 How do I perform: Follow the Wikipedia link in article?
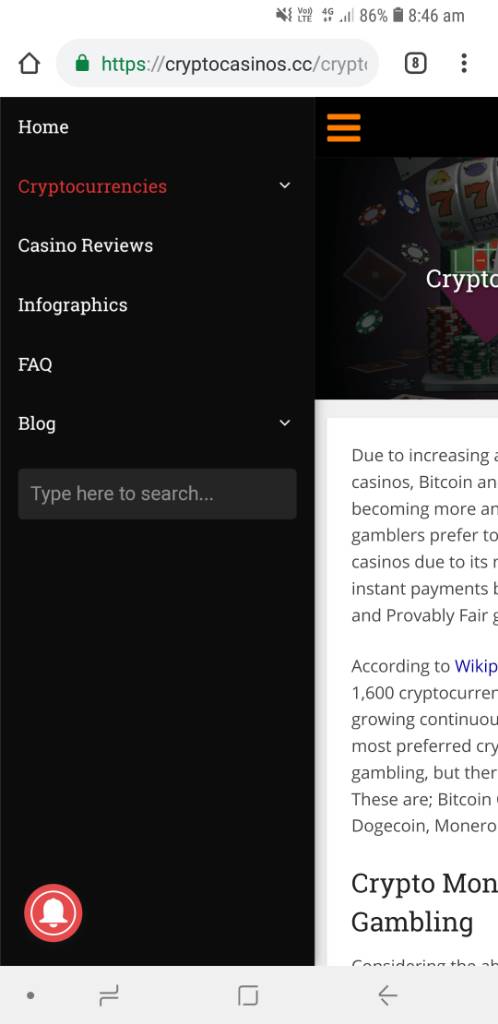[x=476, y=666]
